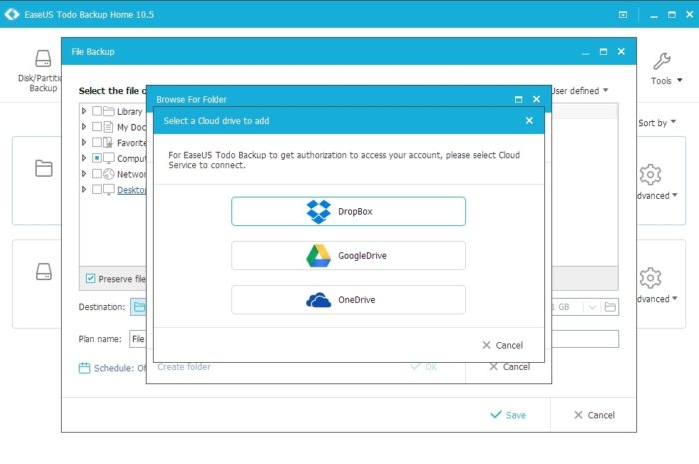Viewport: 699px width, 464px height.
Task: Click the Dropbox logo icon
Action: pyautogui.click(x=318, y=212)
